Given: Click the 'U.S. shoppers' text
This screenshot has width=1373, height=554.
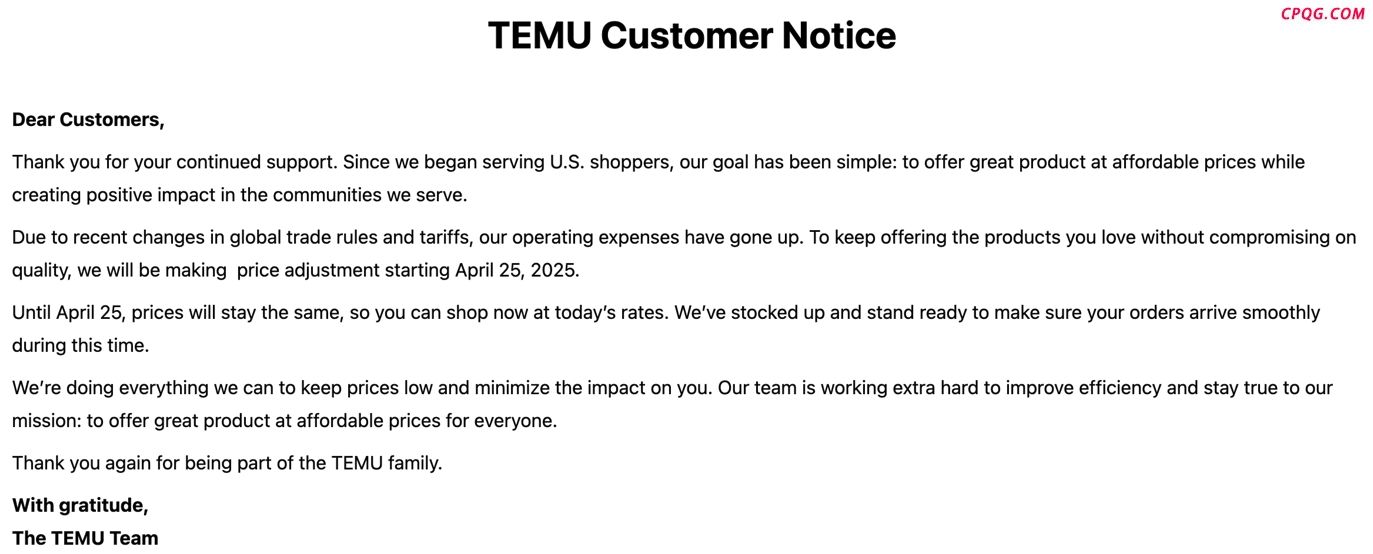Looking at the screenshot, I should pos(611,162).
